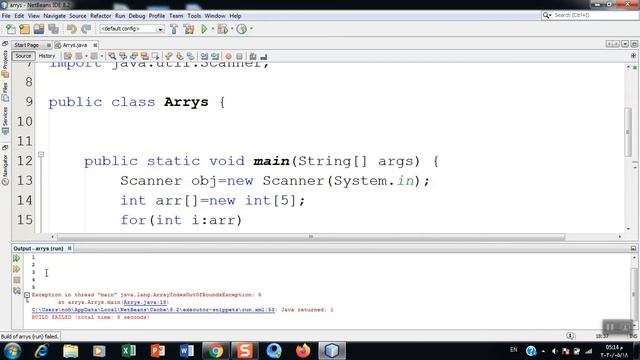Click the Find Next Occurrence icon
Screen dimensions: 640x360
pyautogui.click(x=134, y=56)
